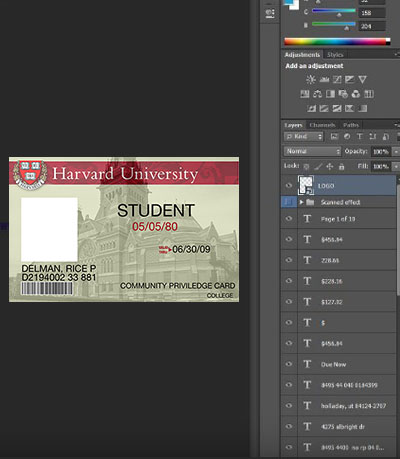Filter layers by smart objects icon
The height and width of the screenshot is (459, 400).
point(386,136)
